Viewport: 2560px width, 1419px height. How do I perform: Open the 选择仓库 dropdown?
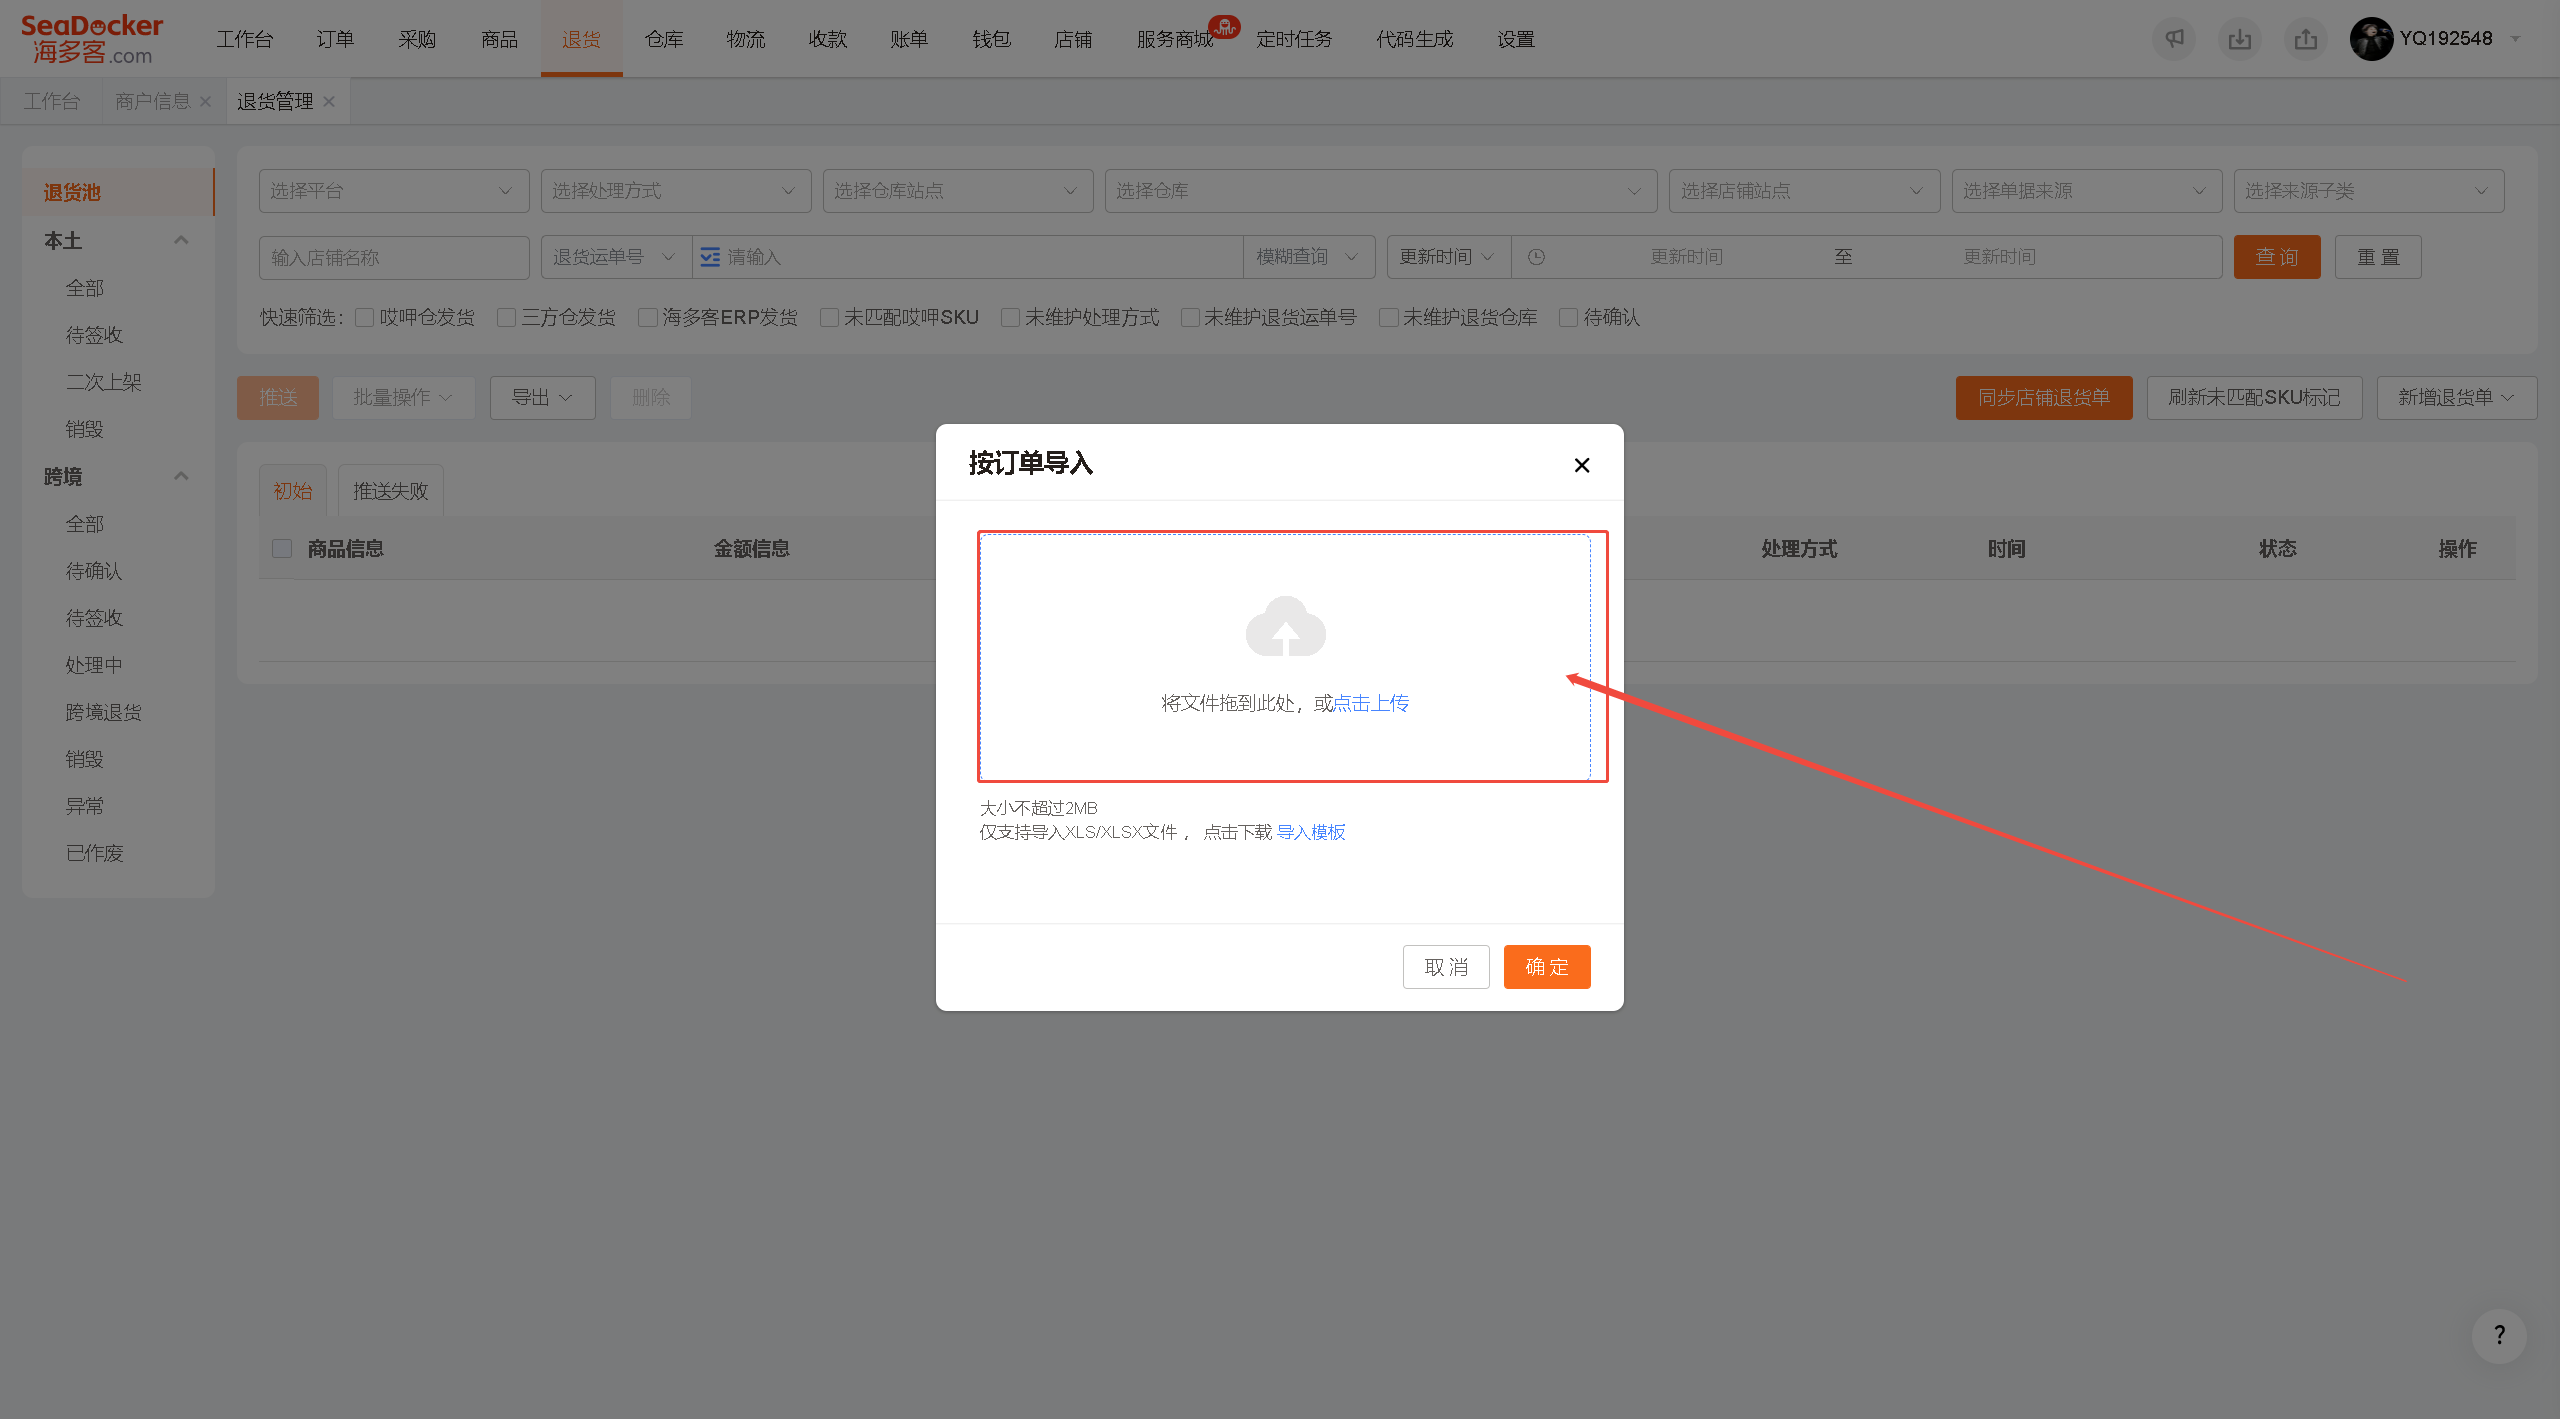pyautogui.click(x=1381, y=191)
